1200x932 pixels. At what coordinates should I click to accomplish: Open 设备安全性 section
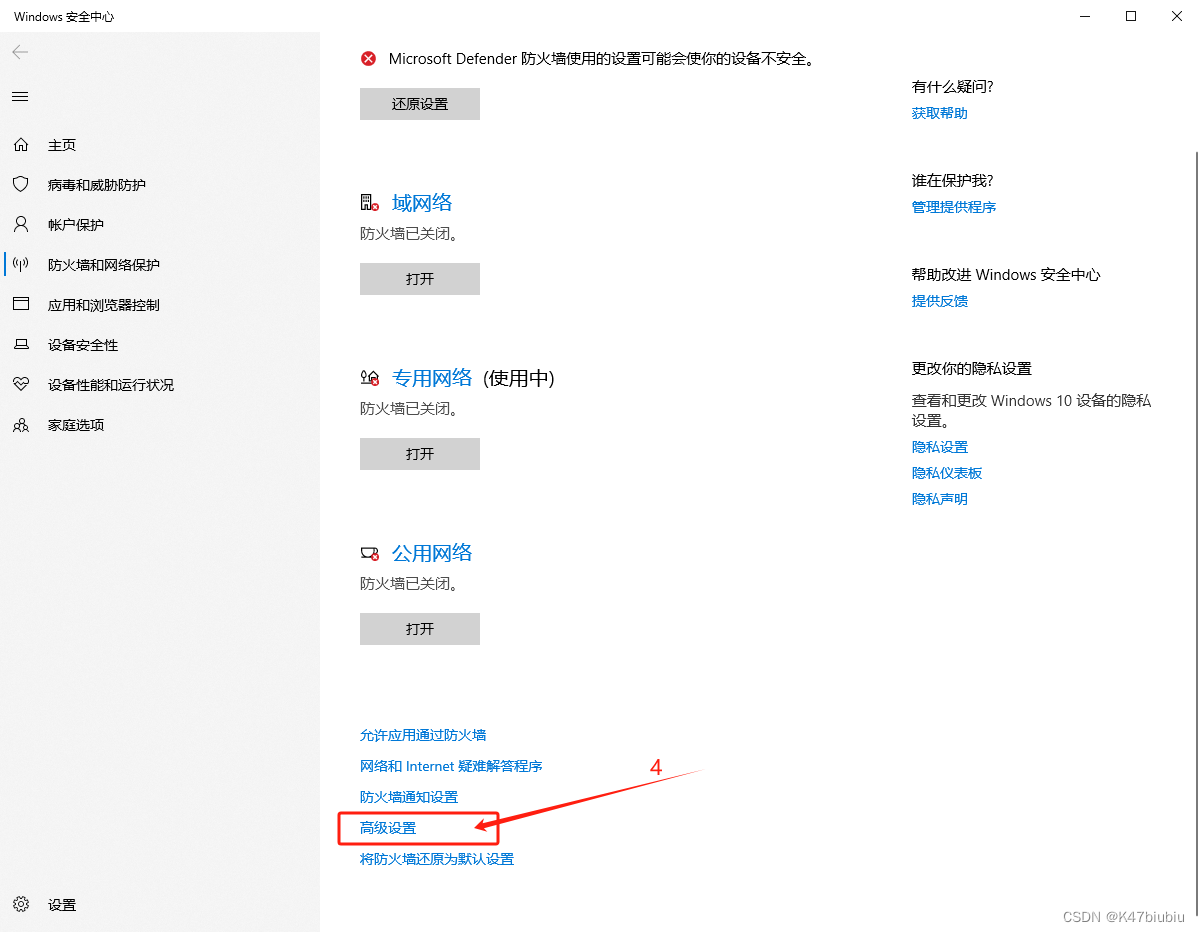pyautogui.click(x=83, y=345)
